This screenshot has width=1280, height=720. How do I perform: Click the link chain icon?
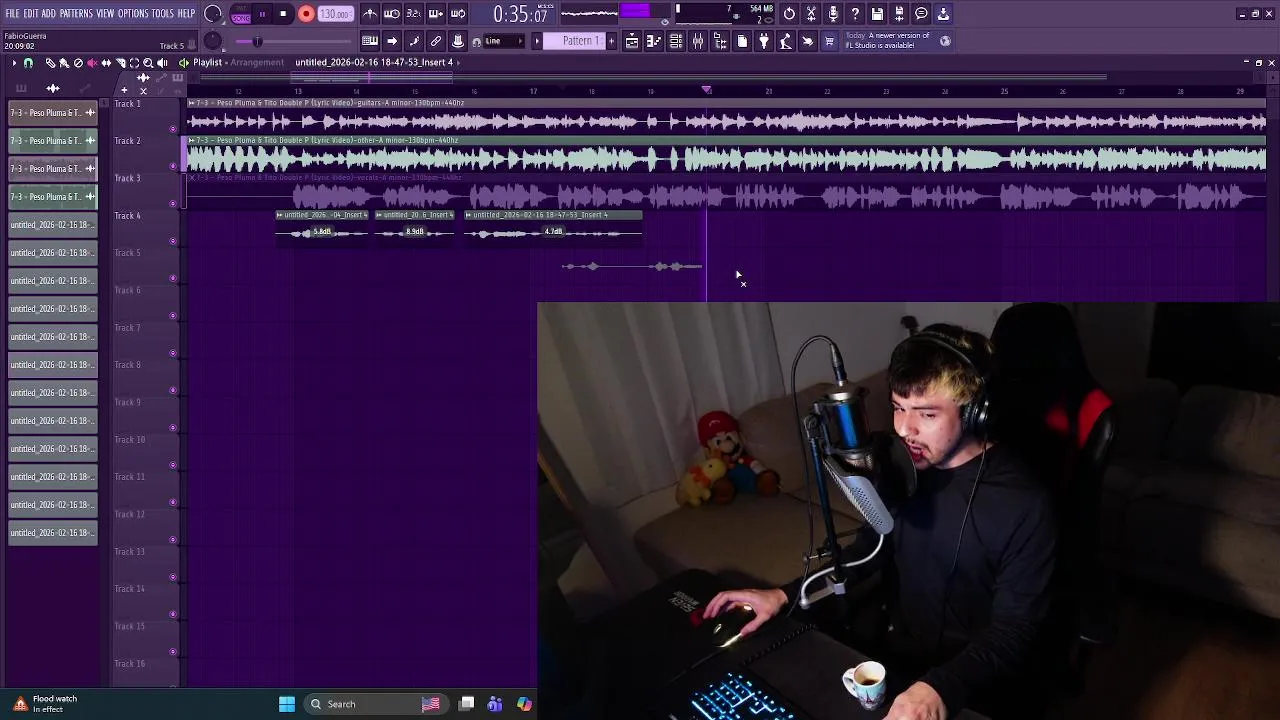[436, 41]
